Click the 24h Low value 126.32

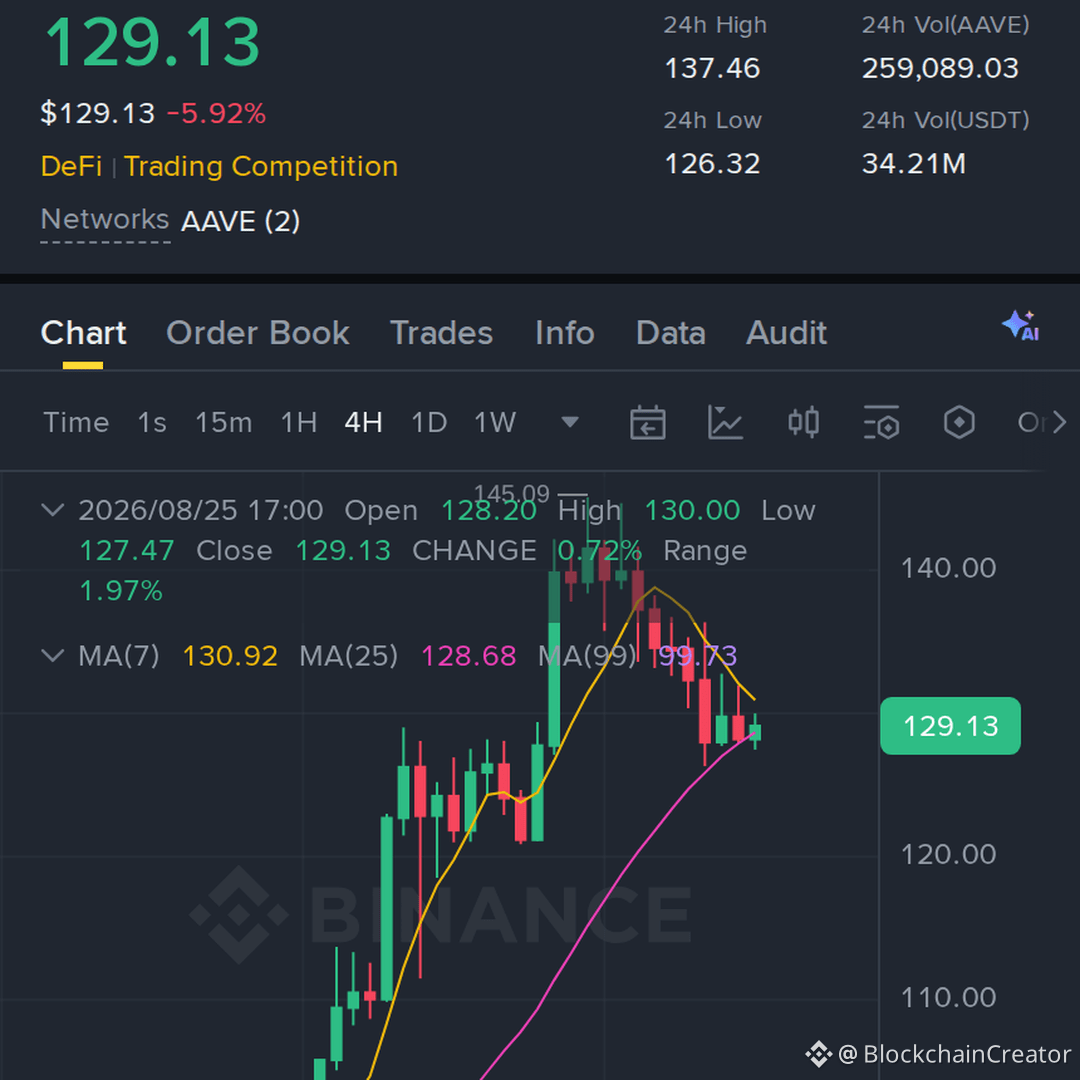(x=712, y=164)
